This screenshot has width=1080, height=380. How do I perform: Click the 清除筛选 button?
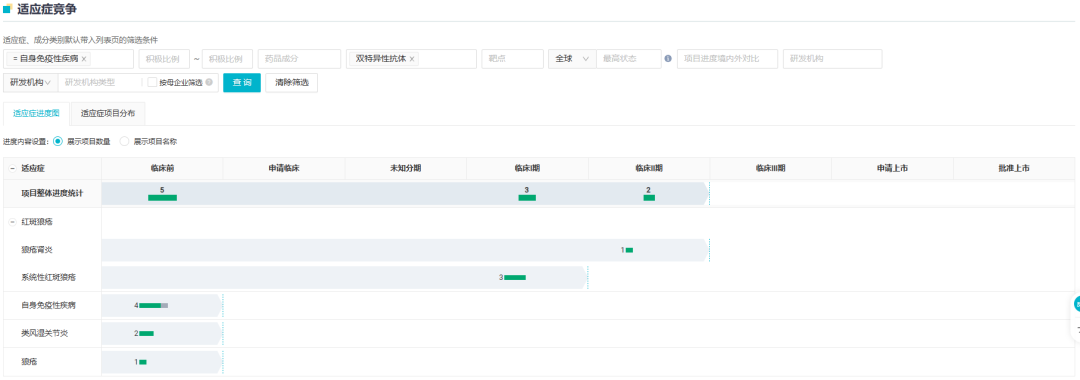(291, 83)
